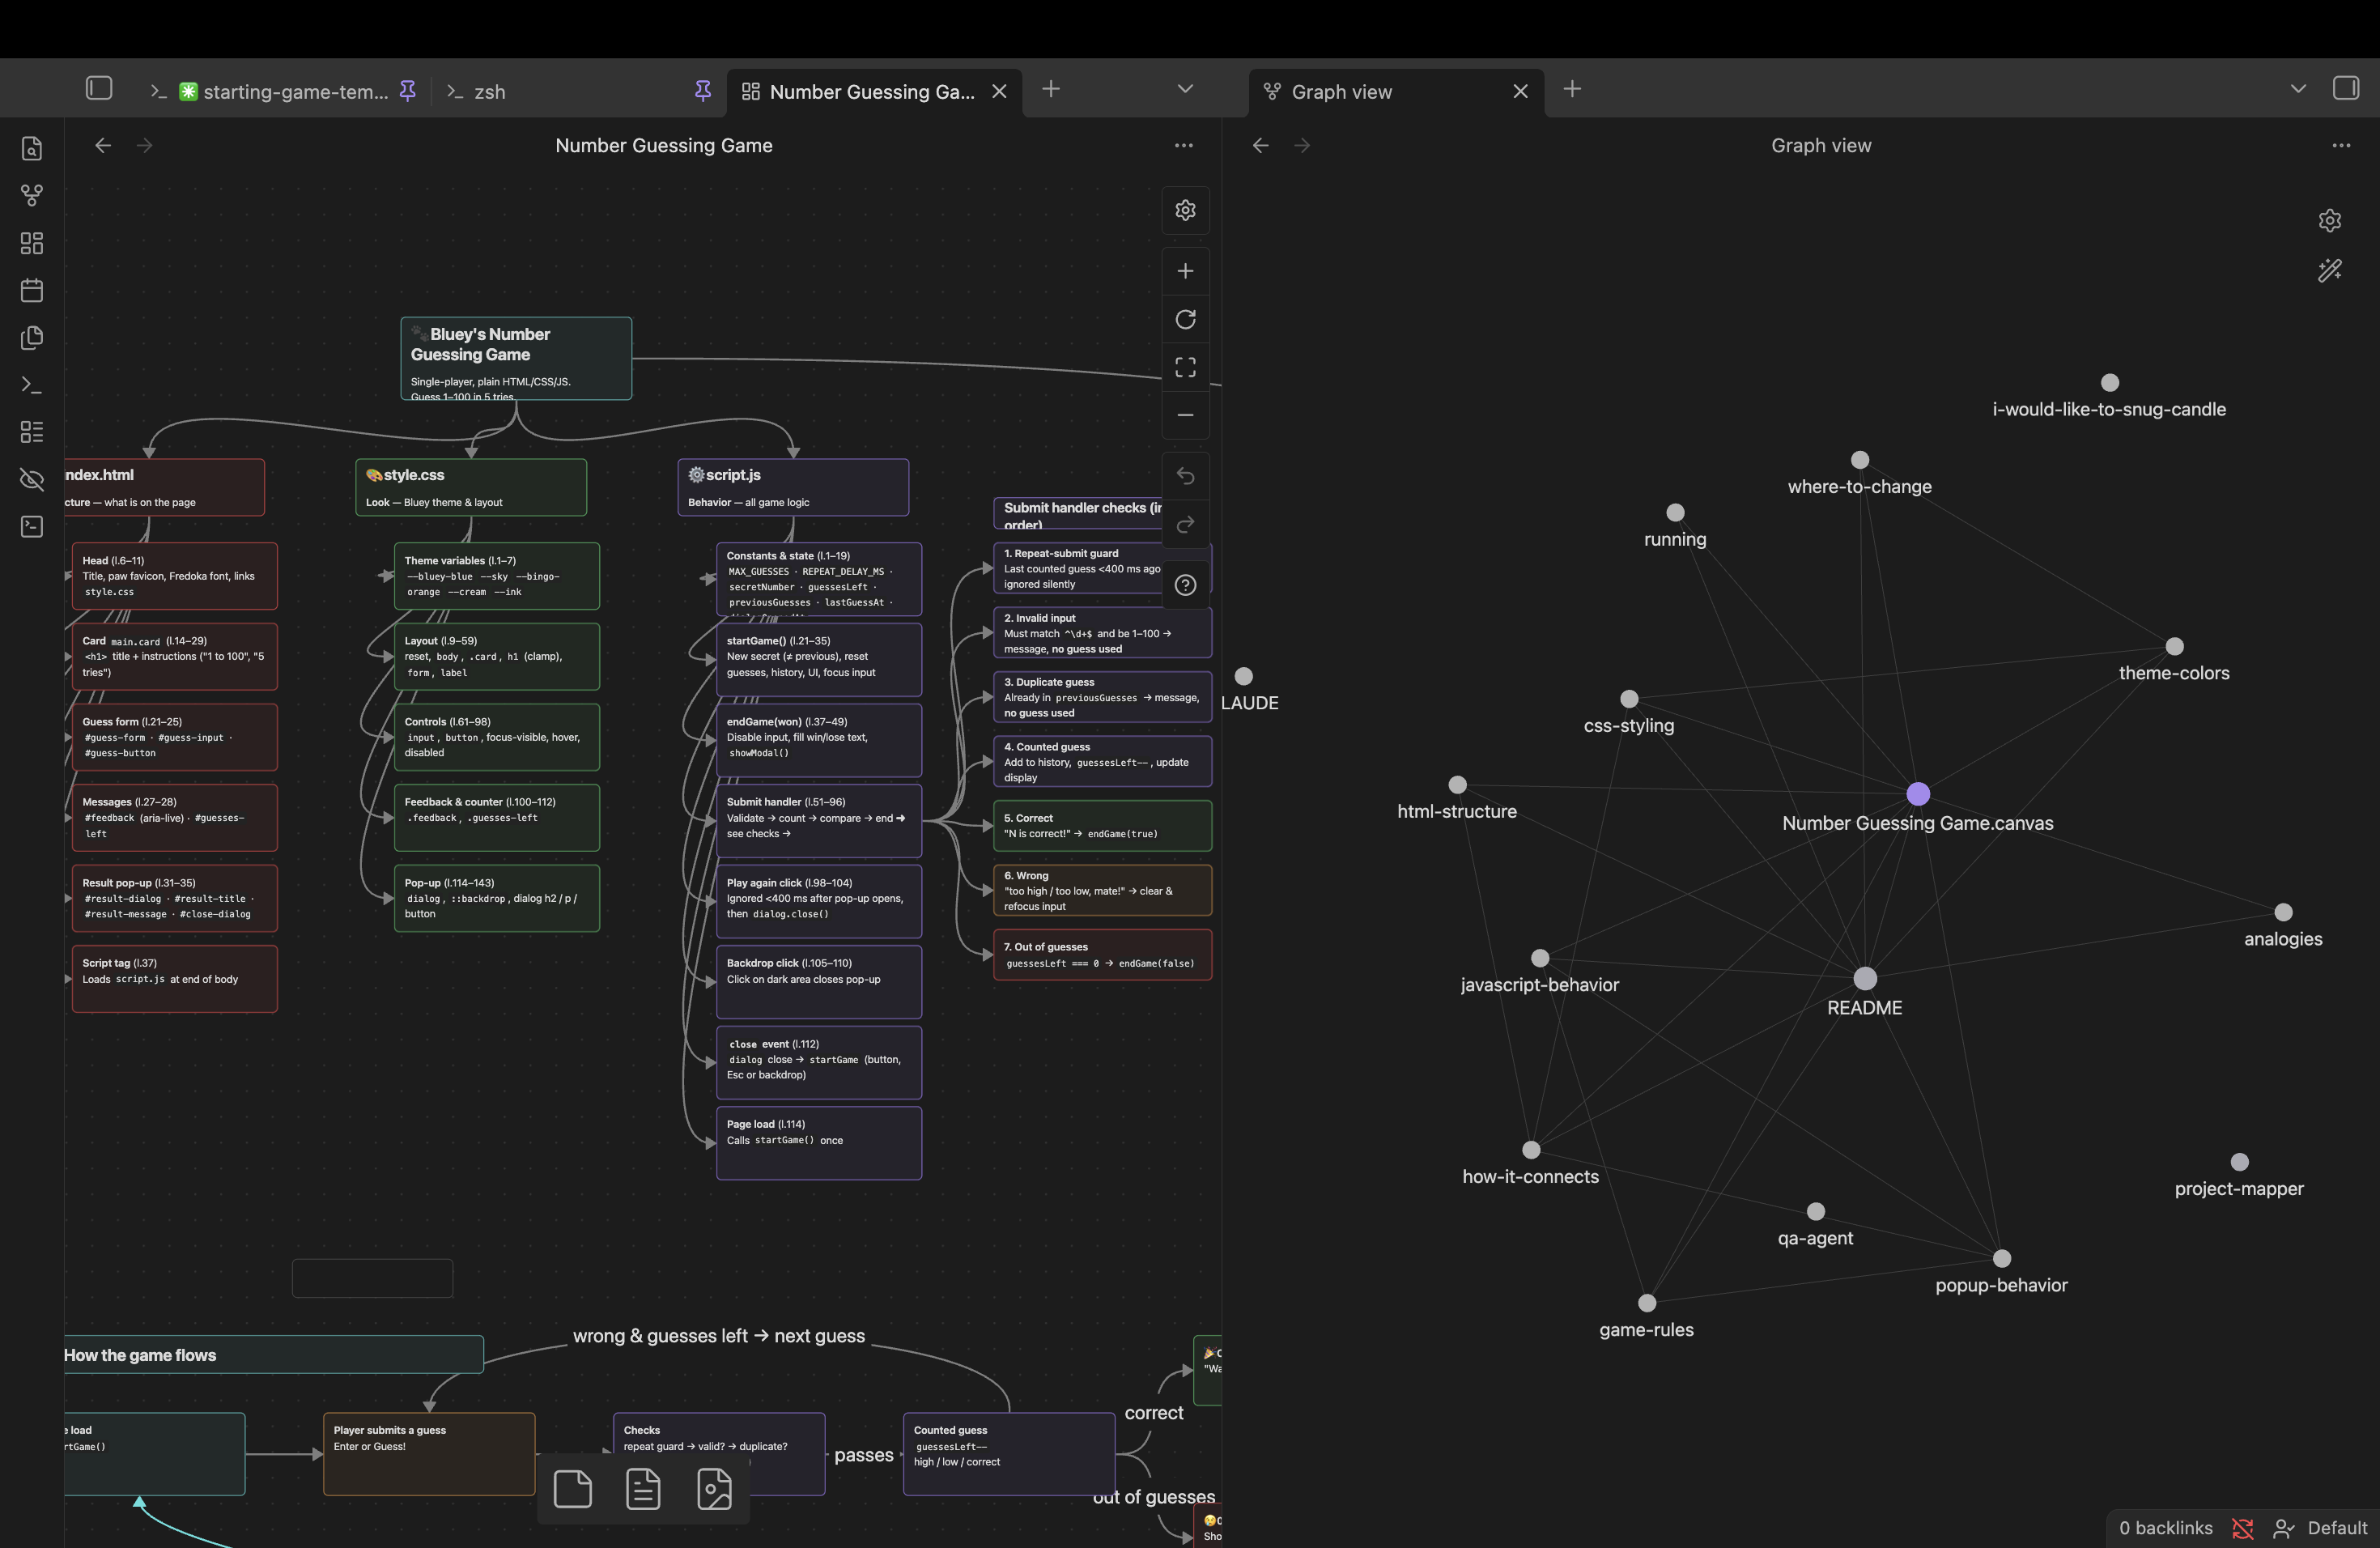Image resolution: width=2380 pixels, height=1548 pixels.
Task: Add blank card to canvas
Action: 572,1489
